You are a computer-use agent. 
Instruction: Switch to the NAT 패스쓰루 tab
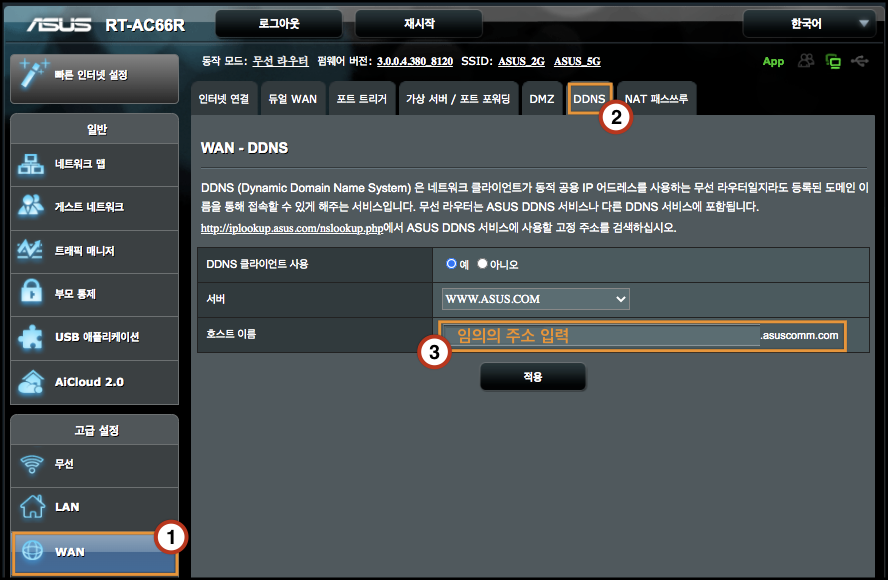coord(656,99)
